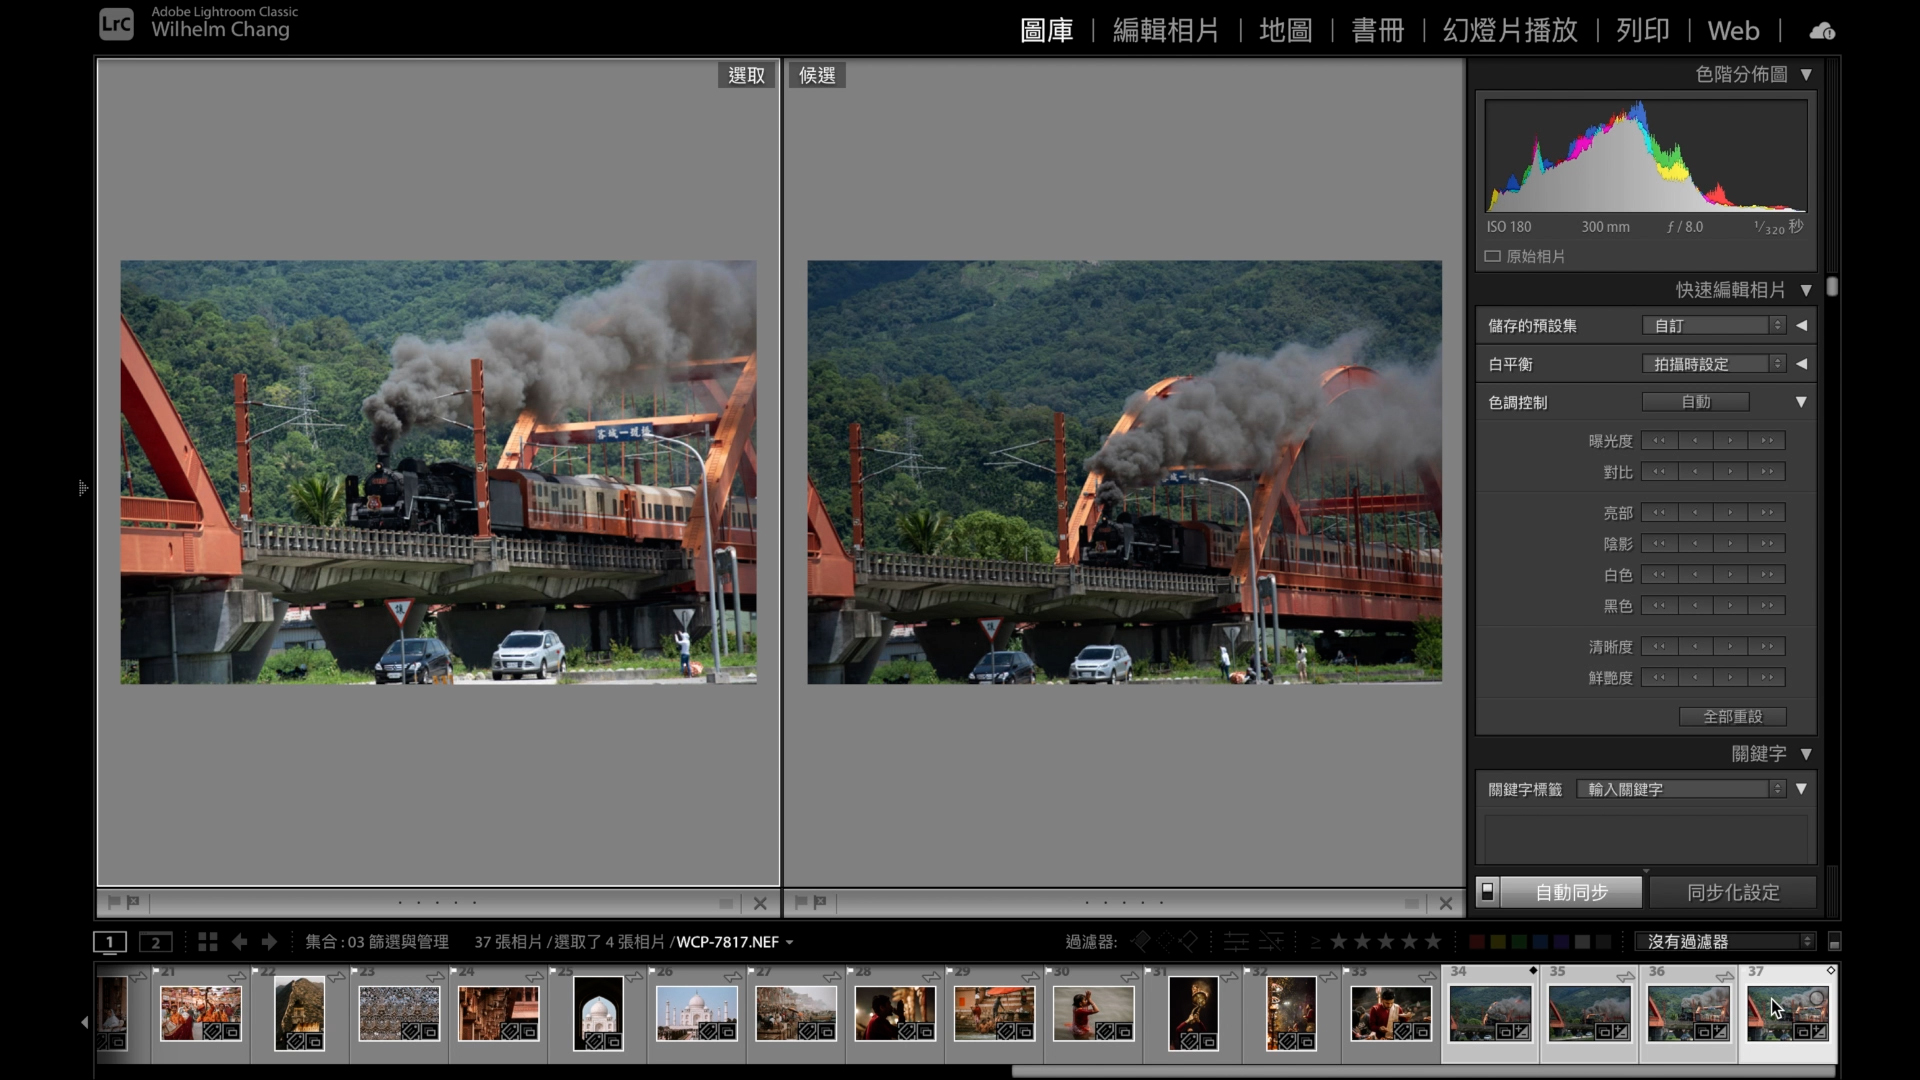Switch to the 圖庫 (Library) module
The width and height of the screenshot is (1920, 1080).
coord(1046,31)
